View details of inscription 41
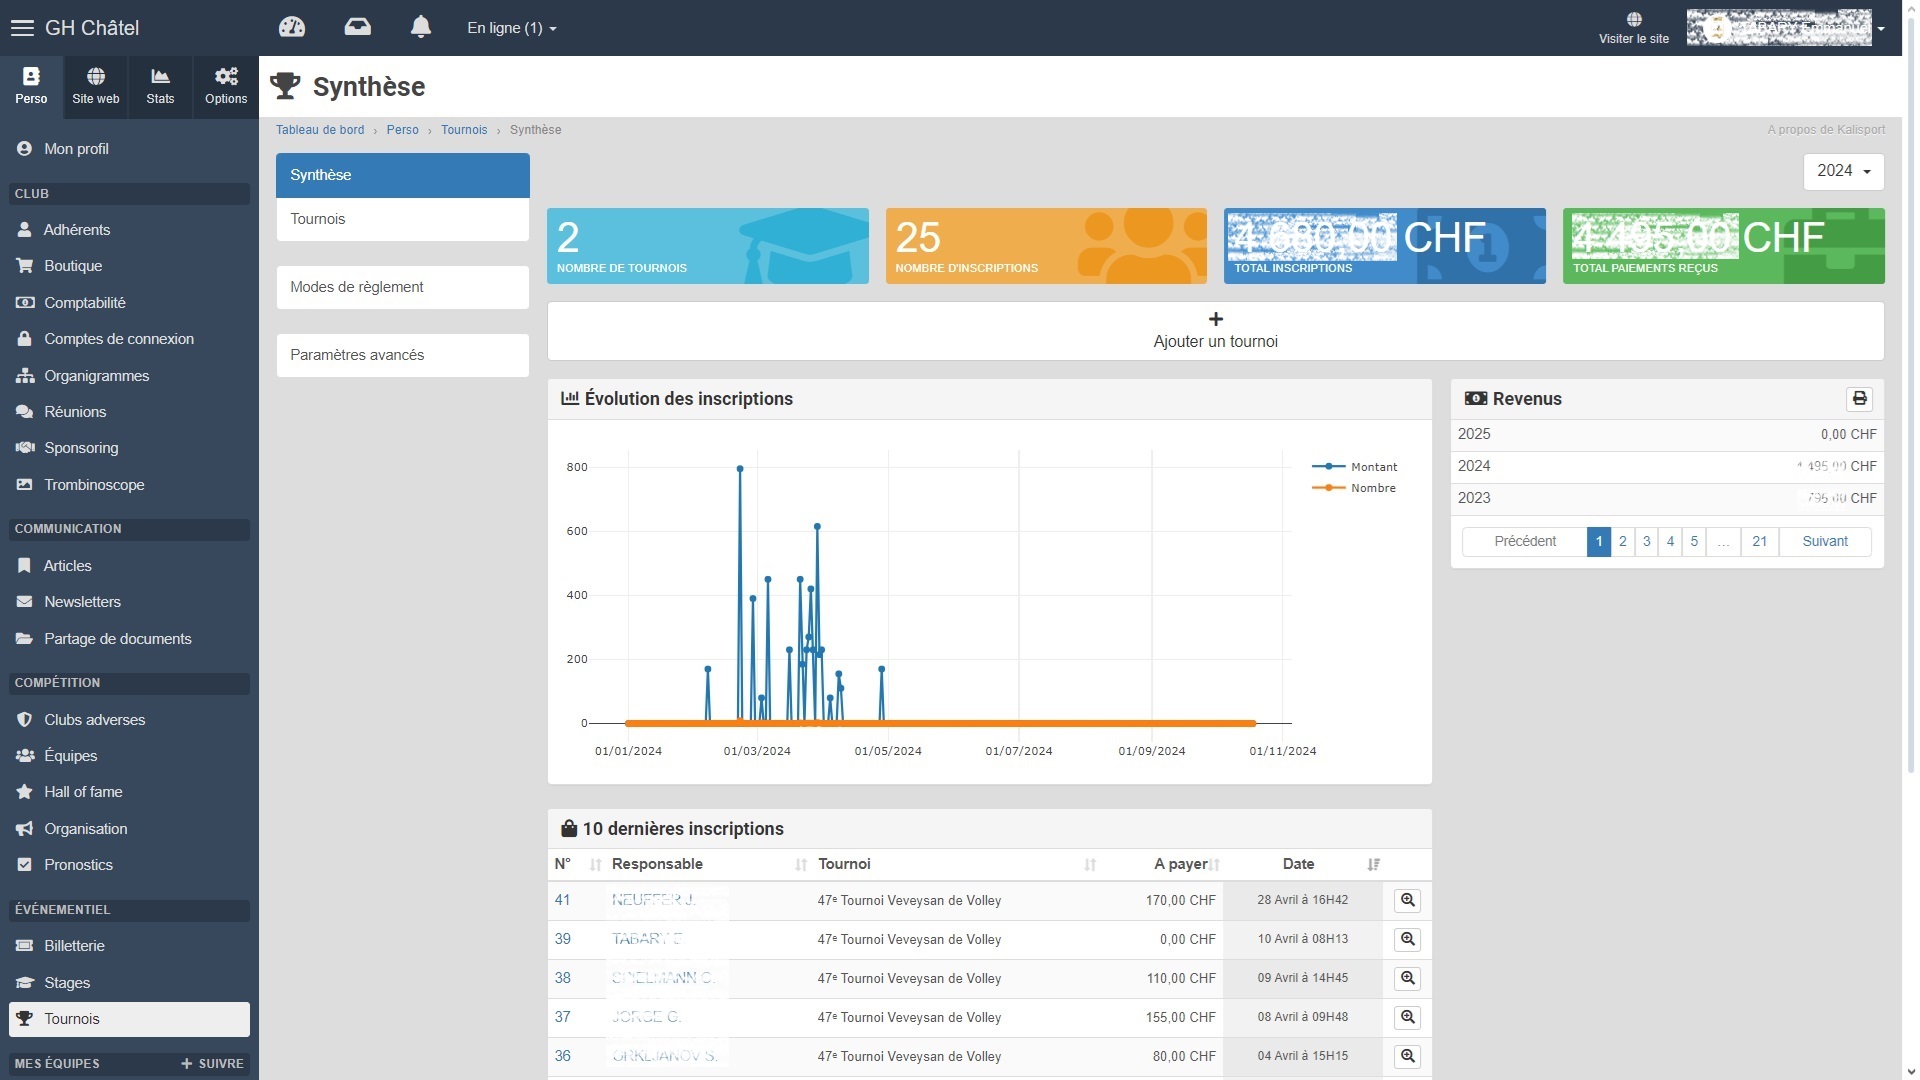The height and width of the screenshot is (1080, 1920). (x=1407, y=900)
